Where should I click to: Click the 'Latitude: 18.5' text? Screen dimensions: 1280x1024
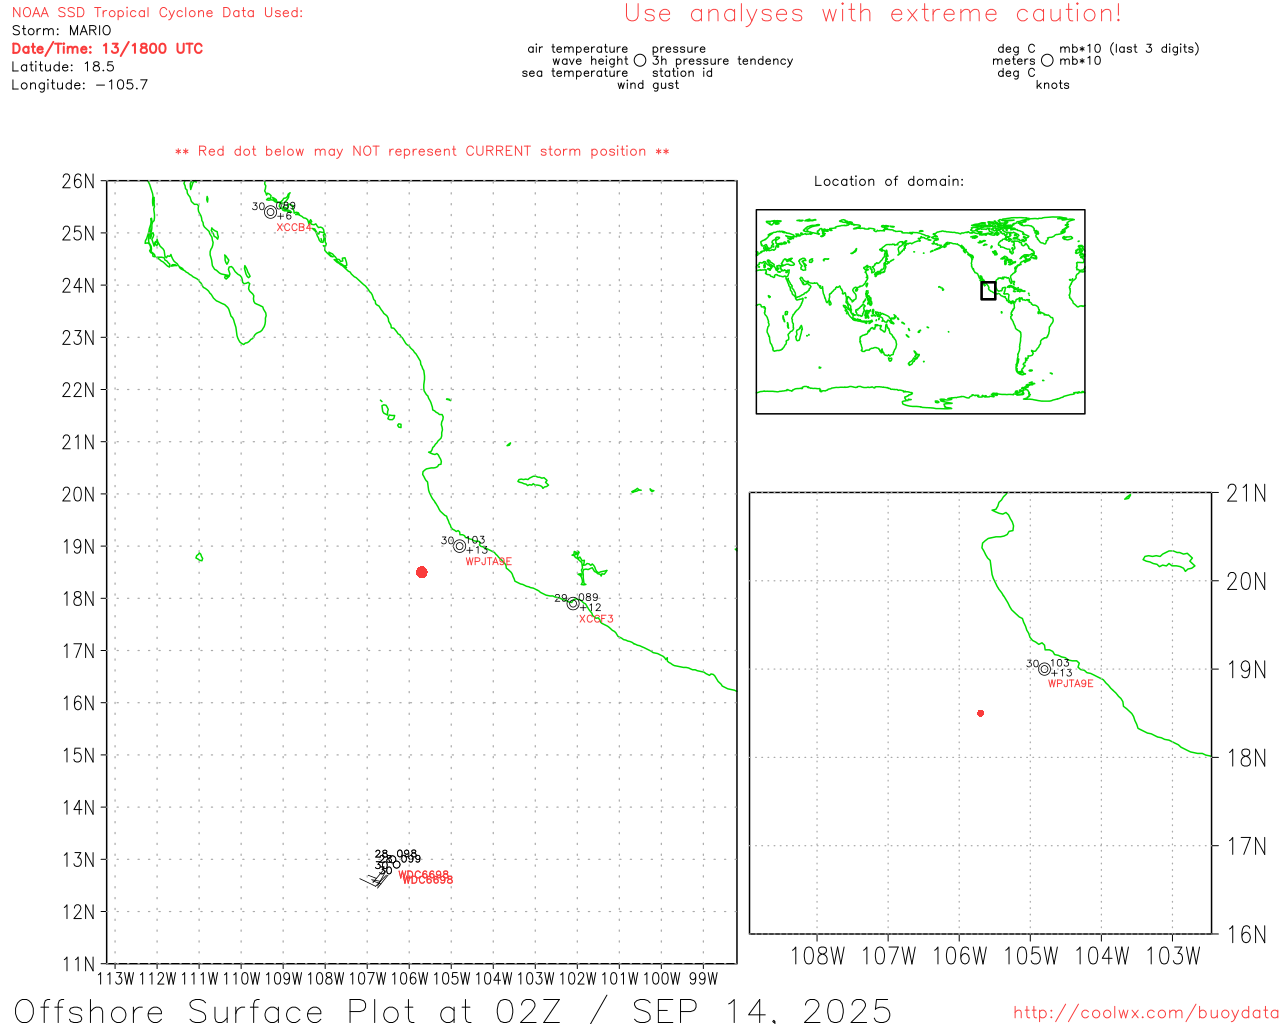pyautogui.click(x=63, y=67)
